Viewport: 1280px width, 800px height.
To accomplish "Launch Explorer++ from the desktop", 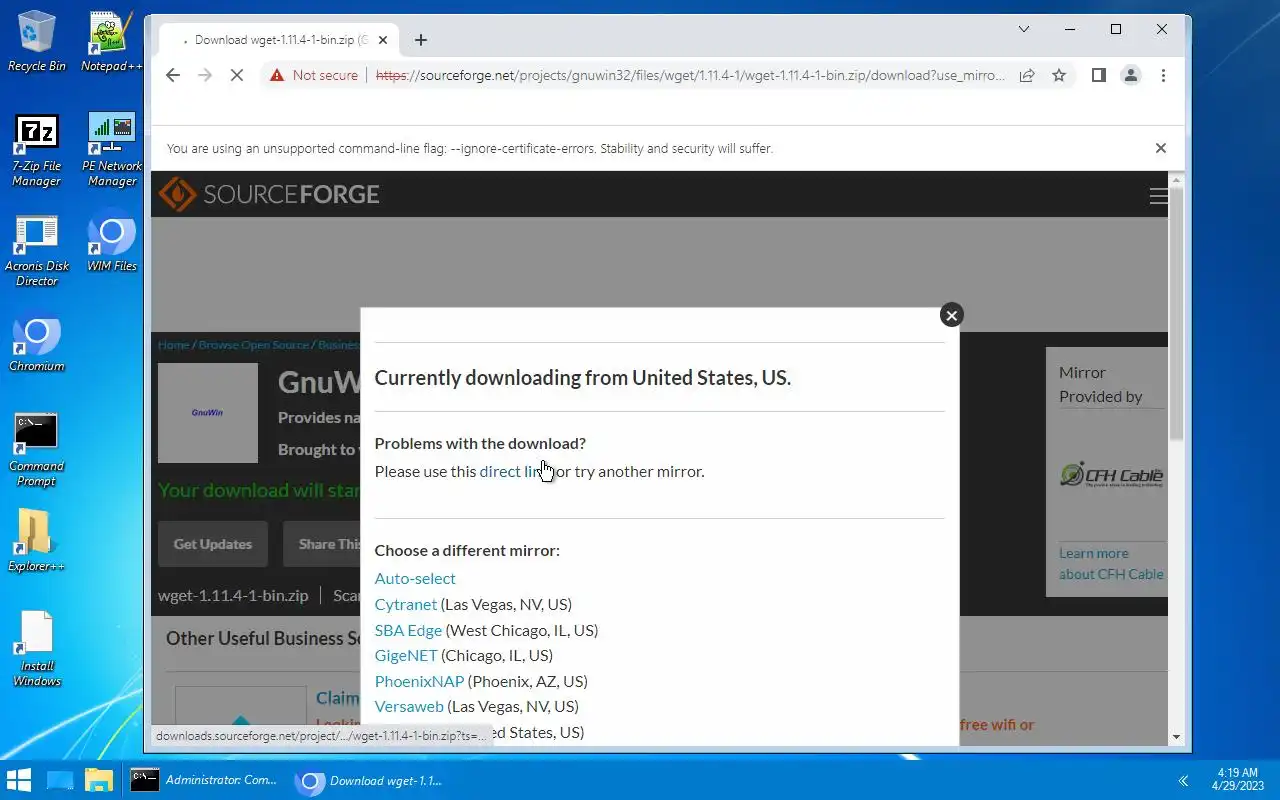I will [x=37, y=542].
